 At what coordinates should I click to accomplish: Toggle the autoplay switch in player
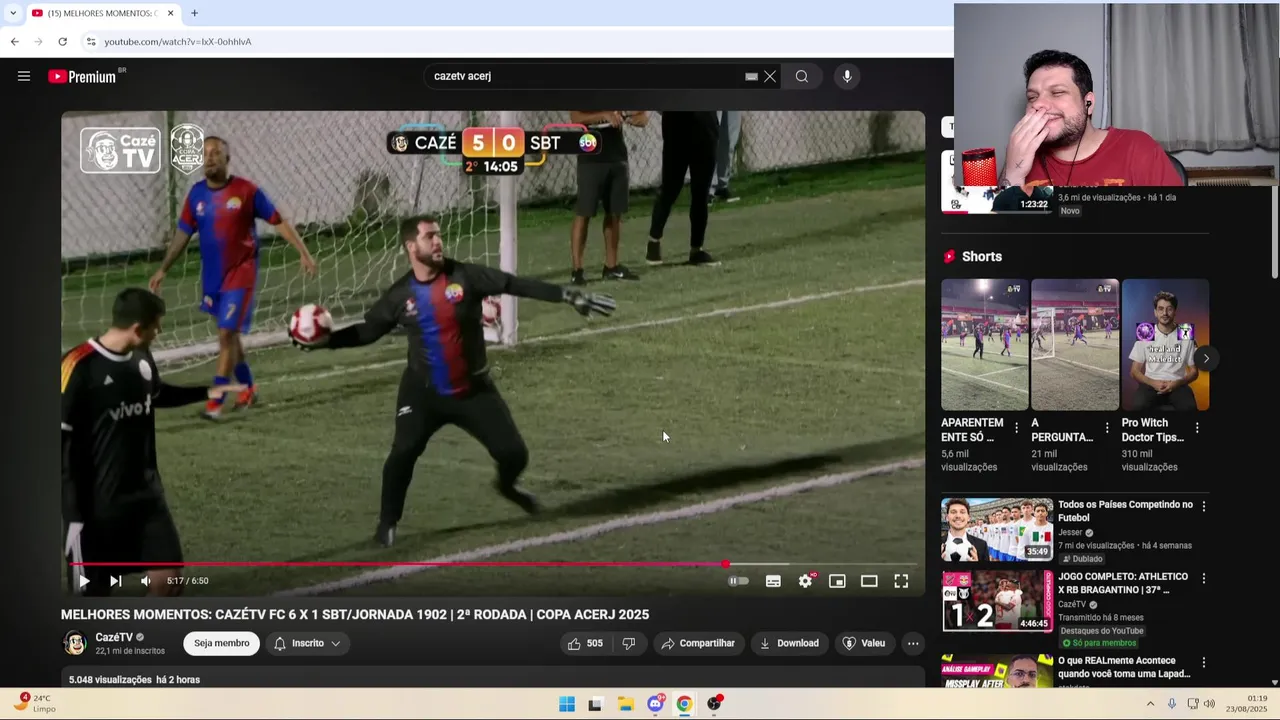pyautogui.click(x=737, y=581)
